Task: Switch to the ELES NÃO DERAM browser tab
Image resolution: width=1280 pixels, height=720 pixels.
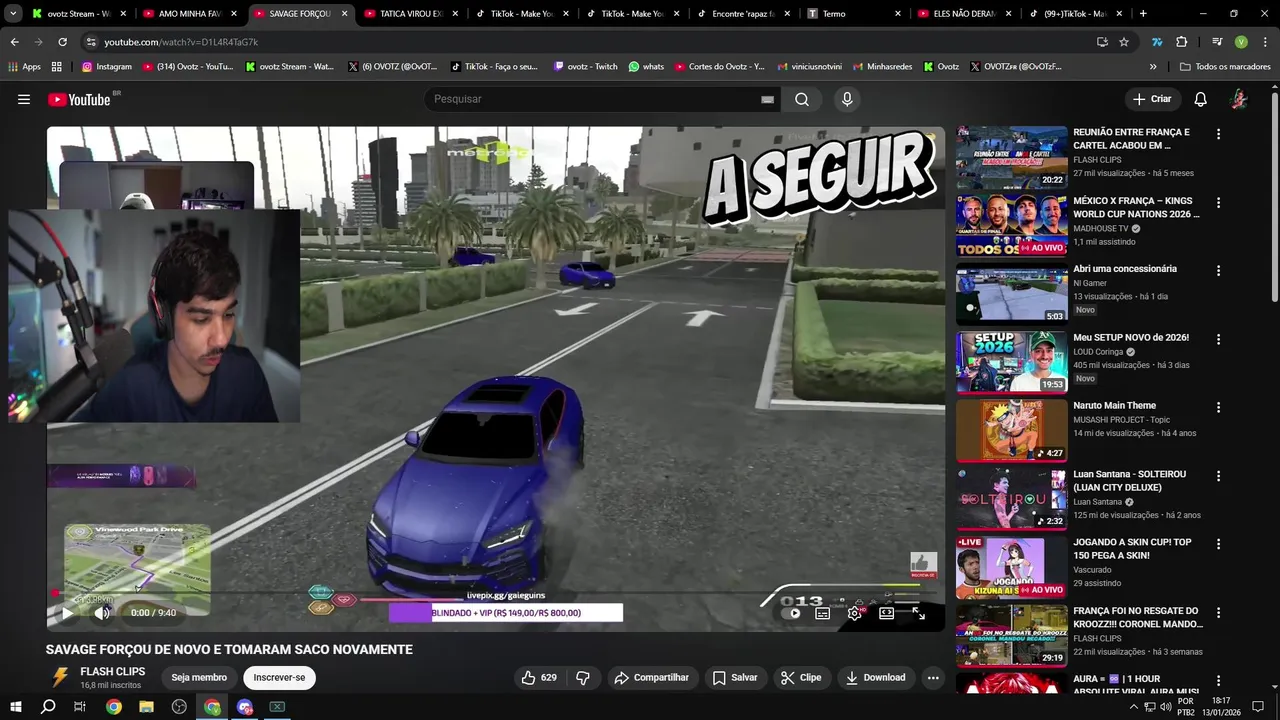Action: coord(963,14)
